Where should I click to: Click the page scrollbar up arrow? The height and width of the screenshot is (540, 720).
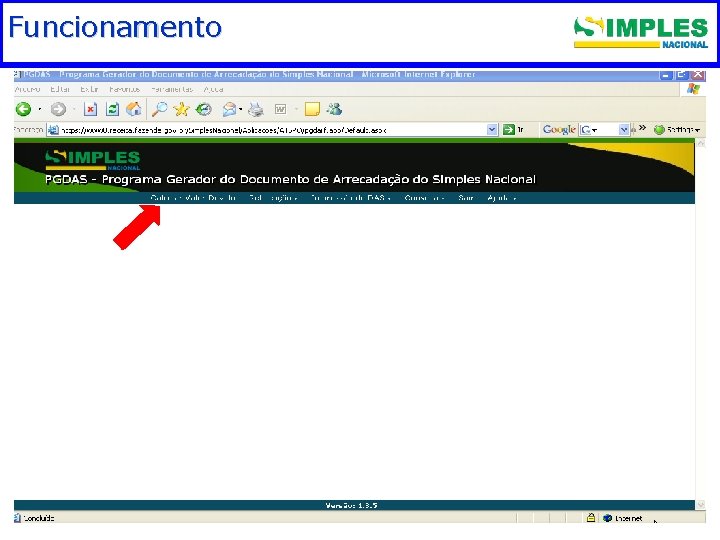700,144
